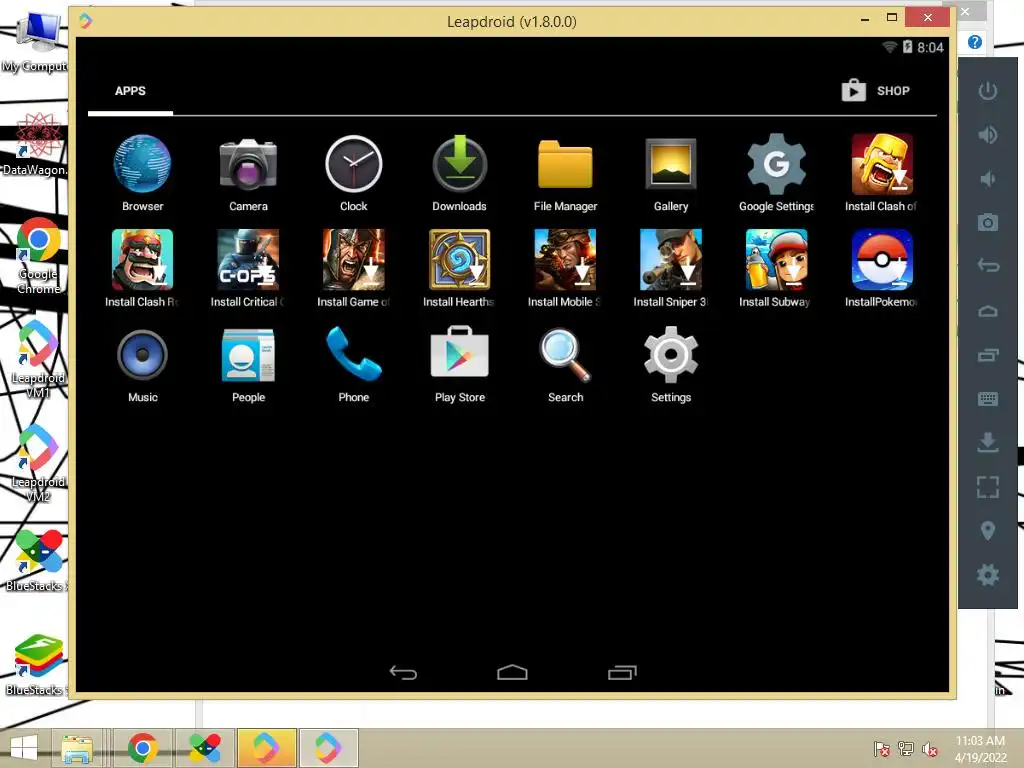Screen dimensions: 1024x768
Task: Launch the Camera app
Action: (248, 164)
